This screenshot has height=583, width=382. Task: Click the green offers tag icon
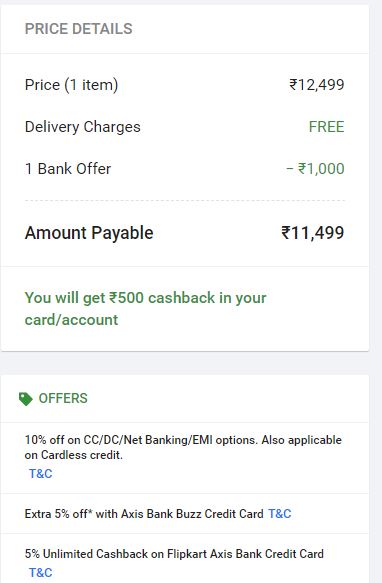coord(26,399)
